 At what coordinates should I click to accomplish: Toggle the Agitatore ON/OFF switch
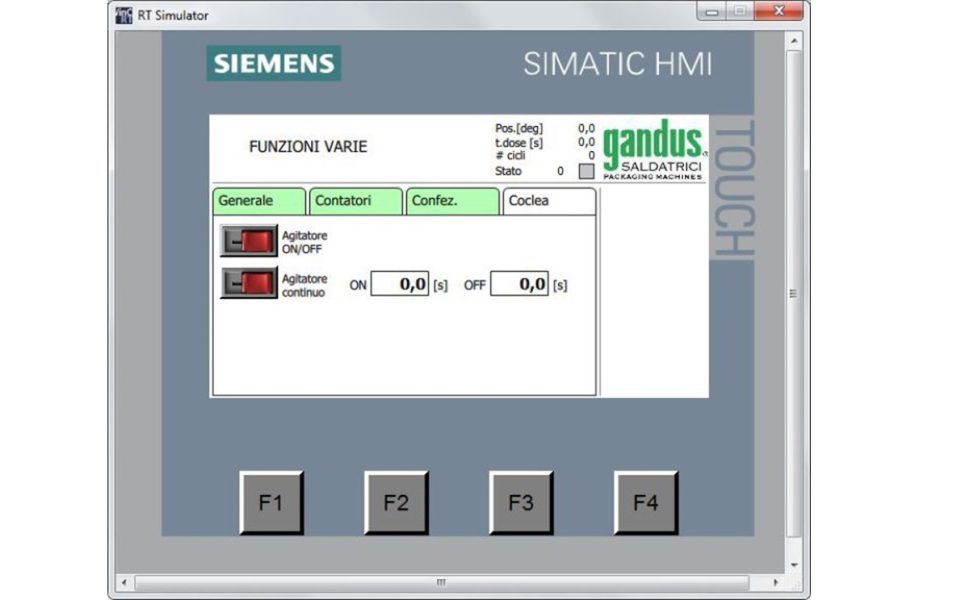[x=248, y=241]
